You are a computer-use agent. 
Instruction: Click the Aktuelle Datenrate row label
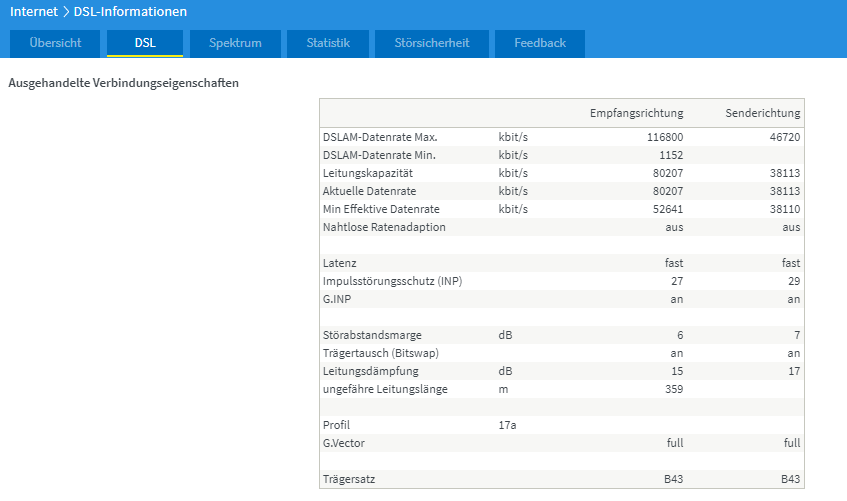(369, 191)
